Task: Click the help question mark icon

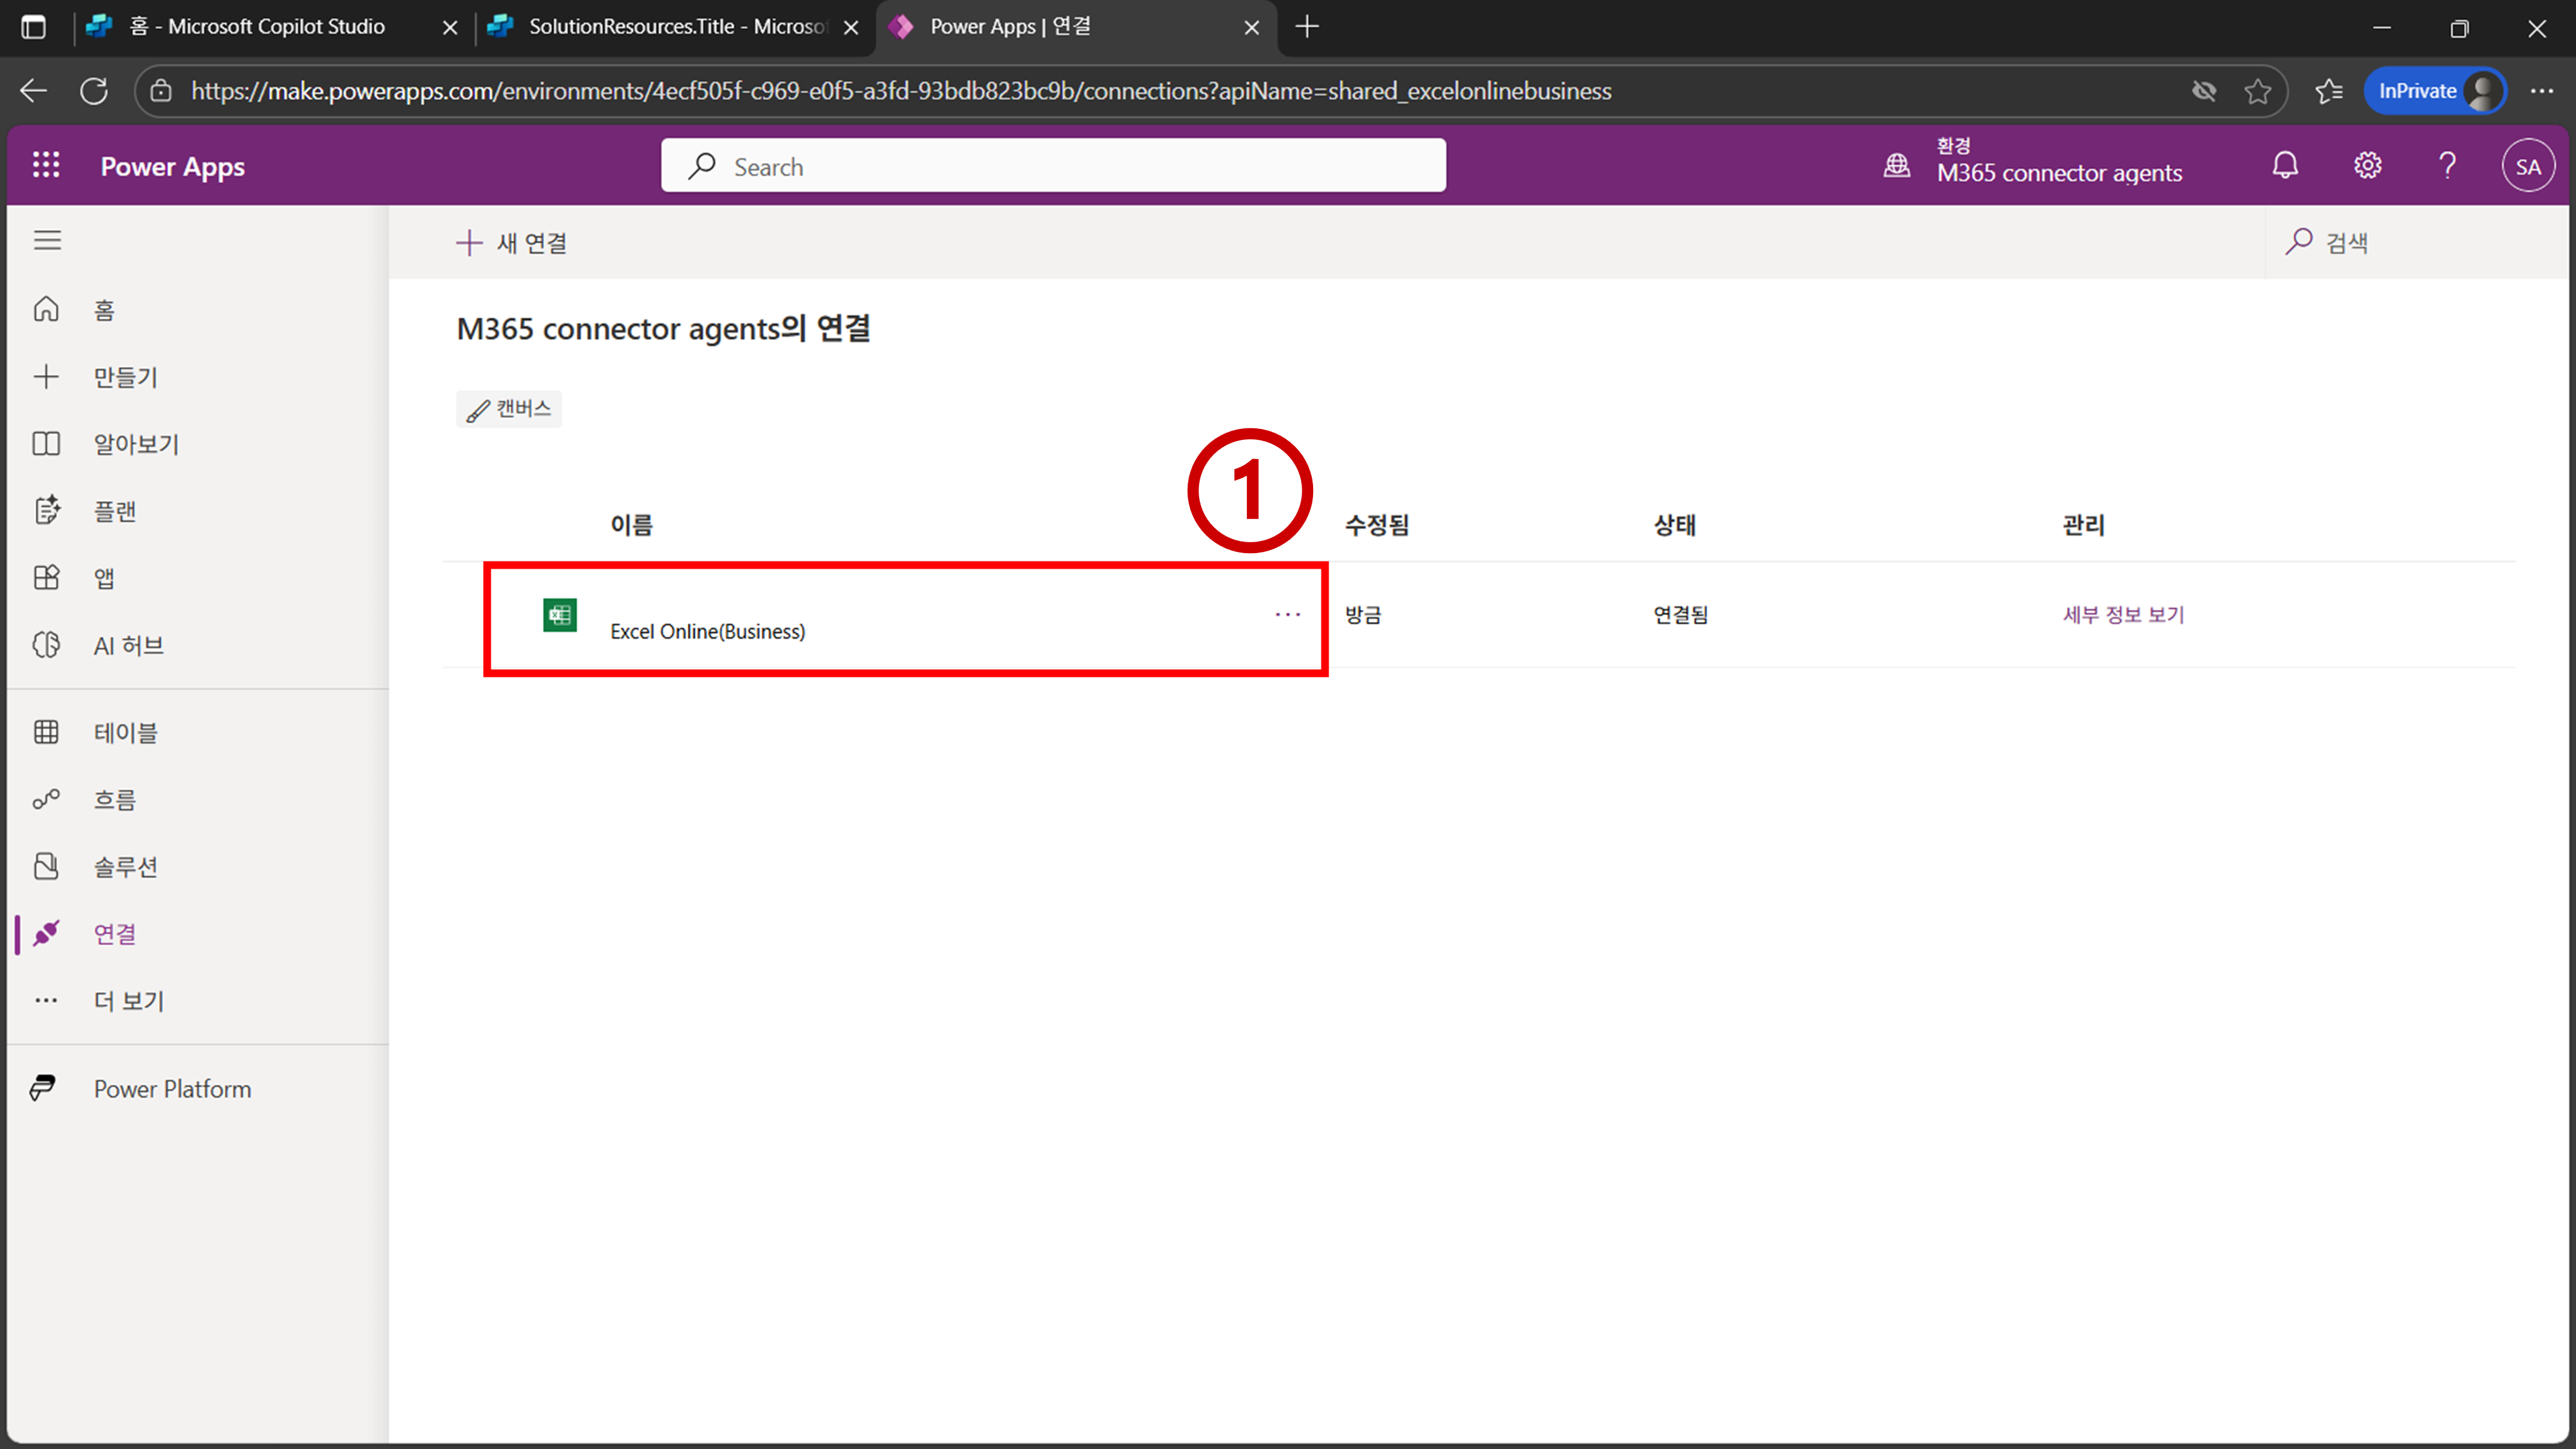Action: point(2447,165)
